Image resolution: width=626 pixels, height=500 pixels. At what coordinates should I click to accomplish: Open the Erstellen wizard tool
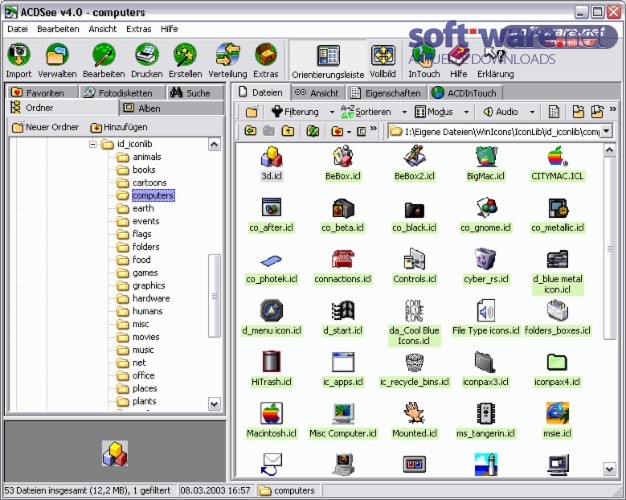click(185, 61)
